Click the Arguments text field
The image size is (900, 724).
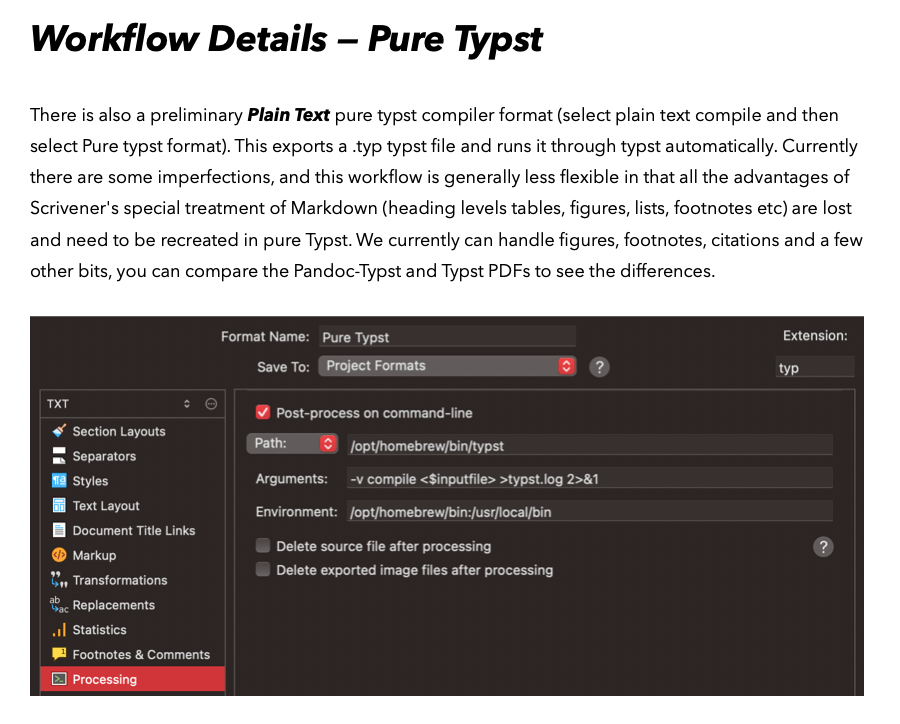pos(588,479)
